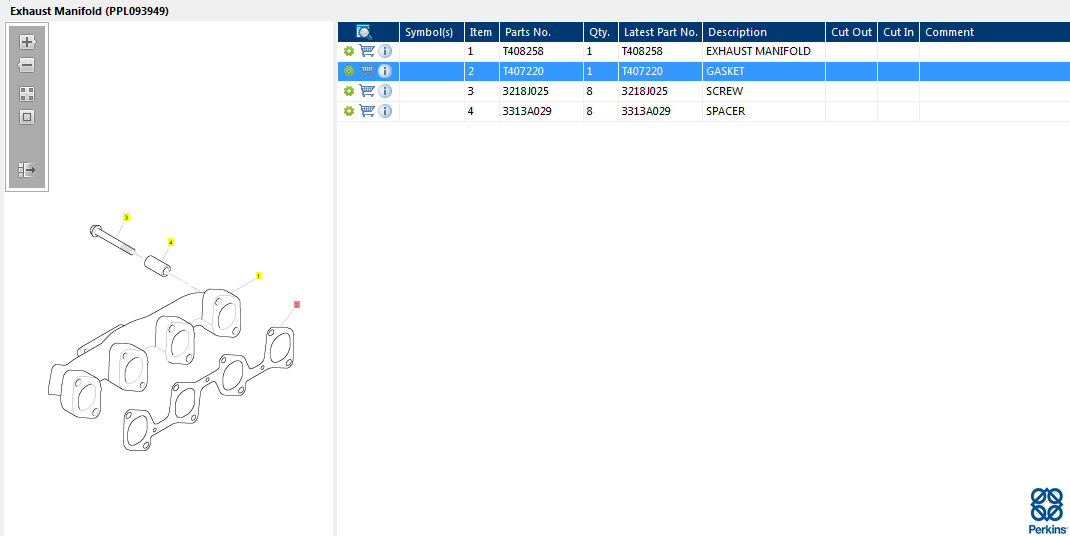
Task: Click the SPACER description cell
Action: [764, 111]
